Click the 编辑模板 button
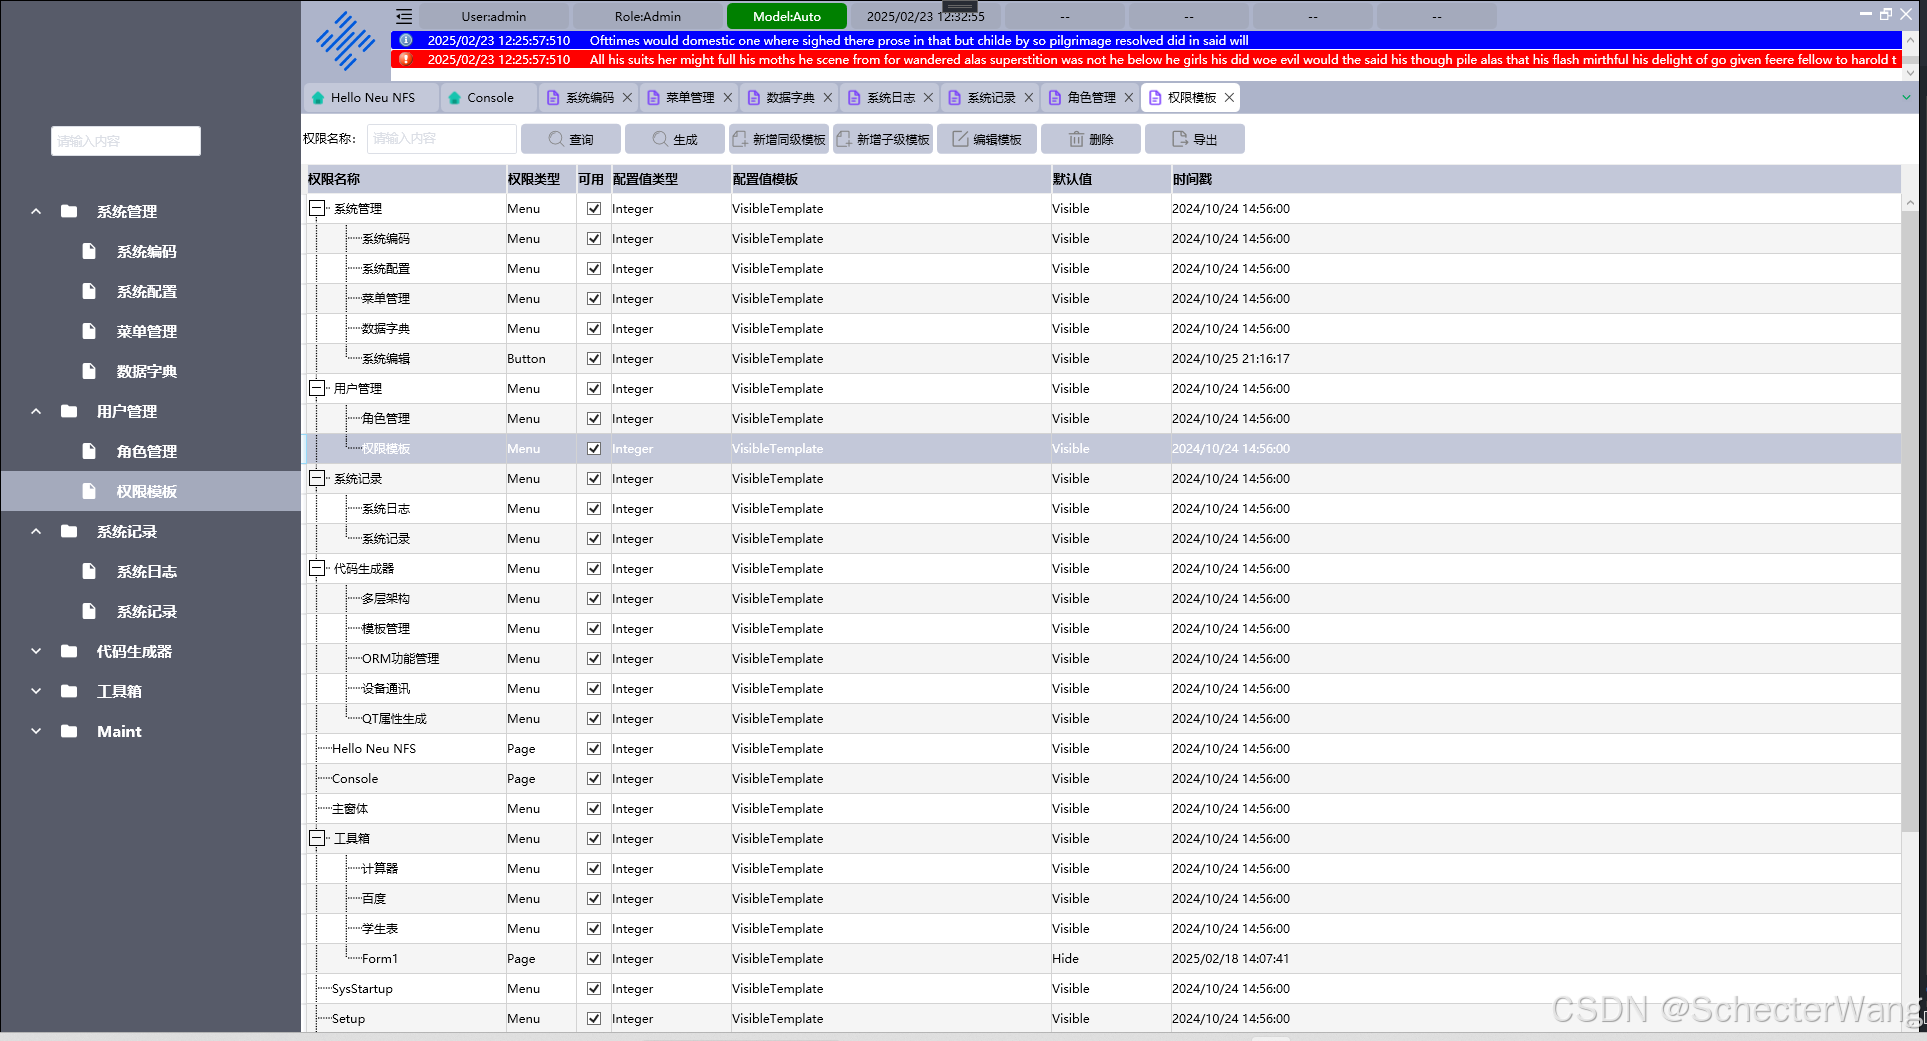 tap(985, 139)
